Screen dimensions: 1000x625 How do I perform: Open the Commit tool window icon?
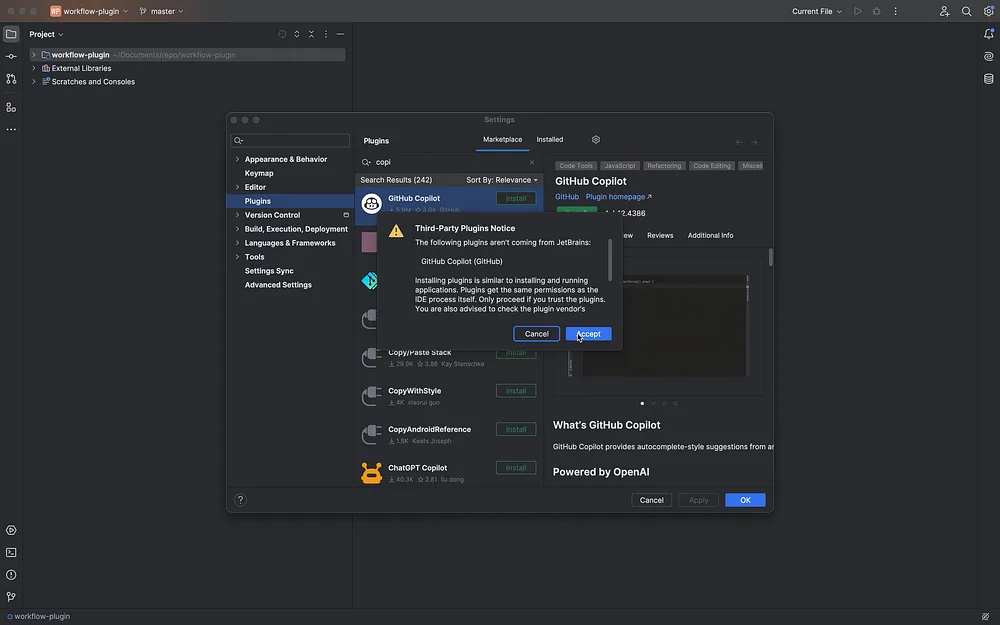coord(11,57)
